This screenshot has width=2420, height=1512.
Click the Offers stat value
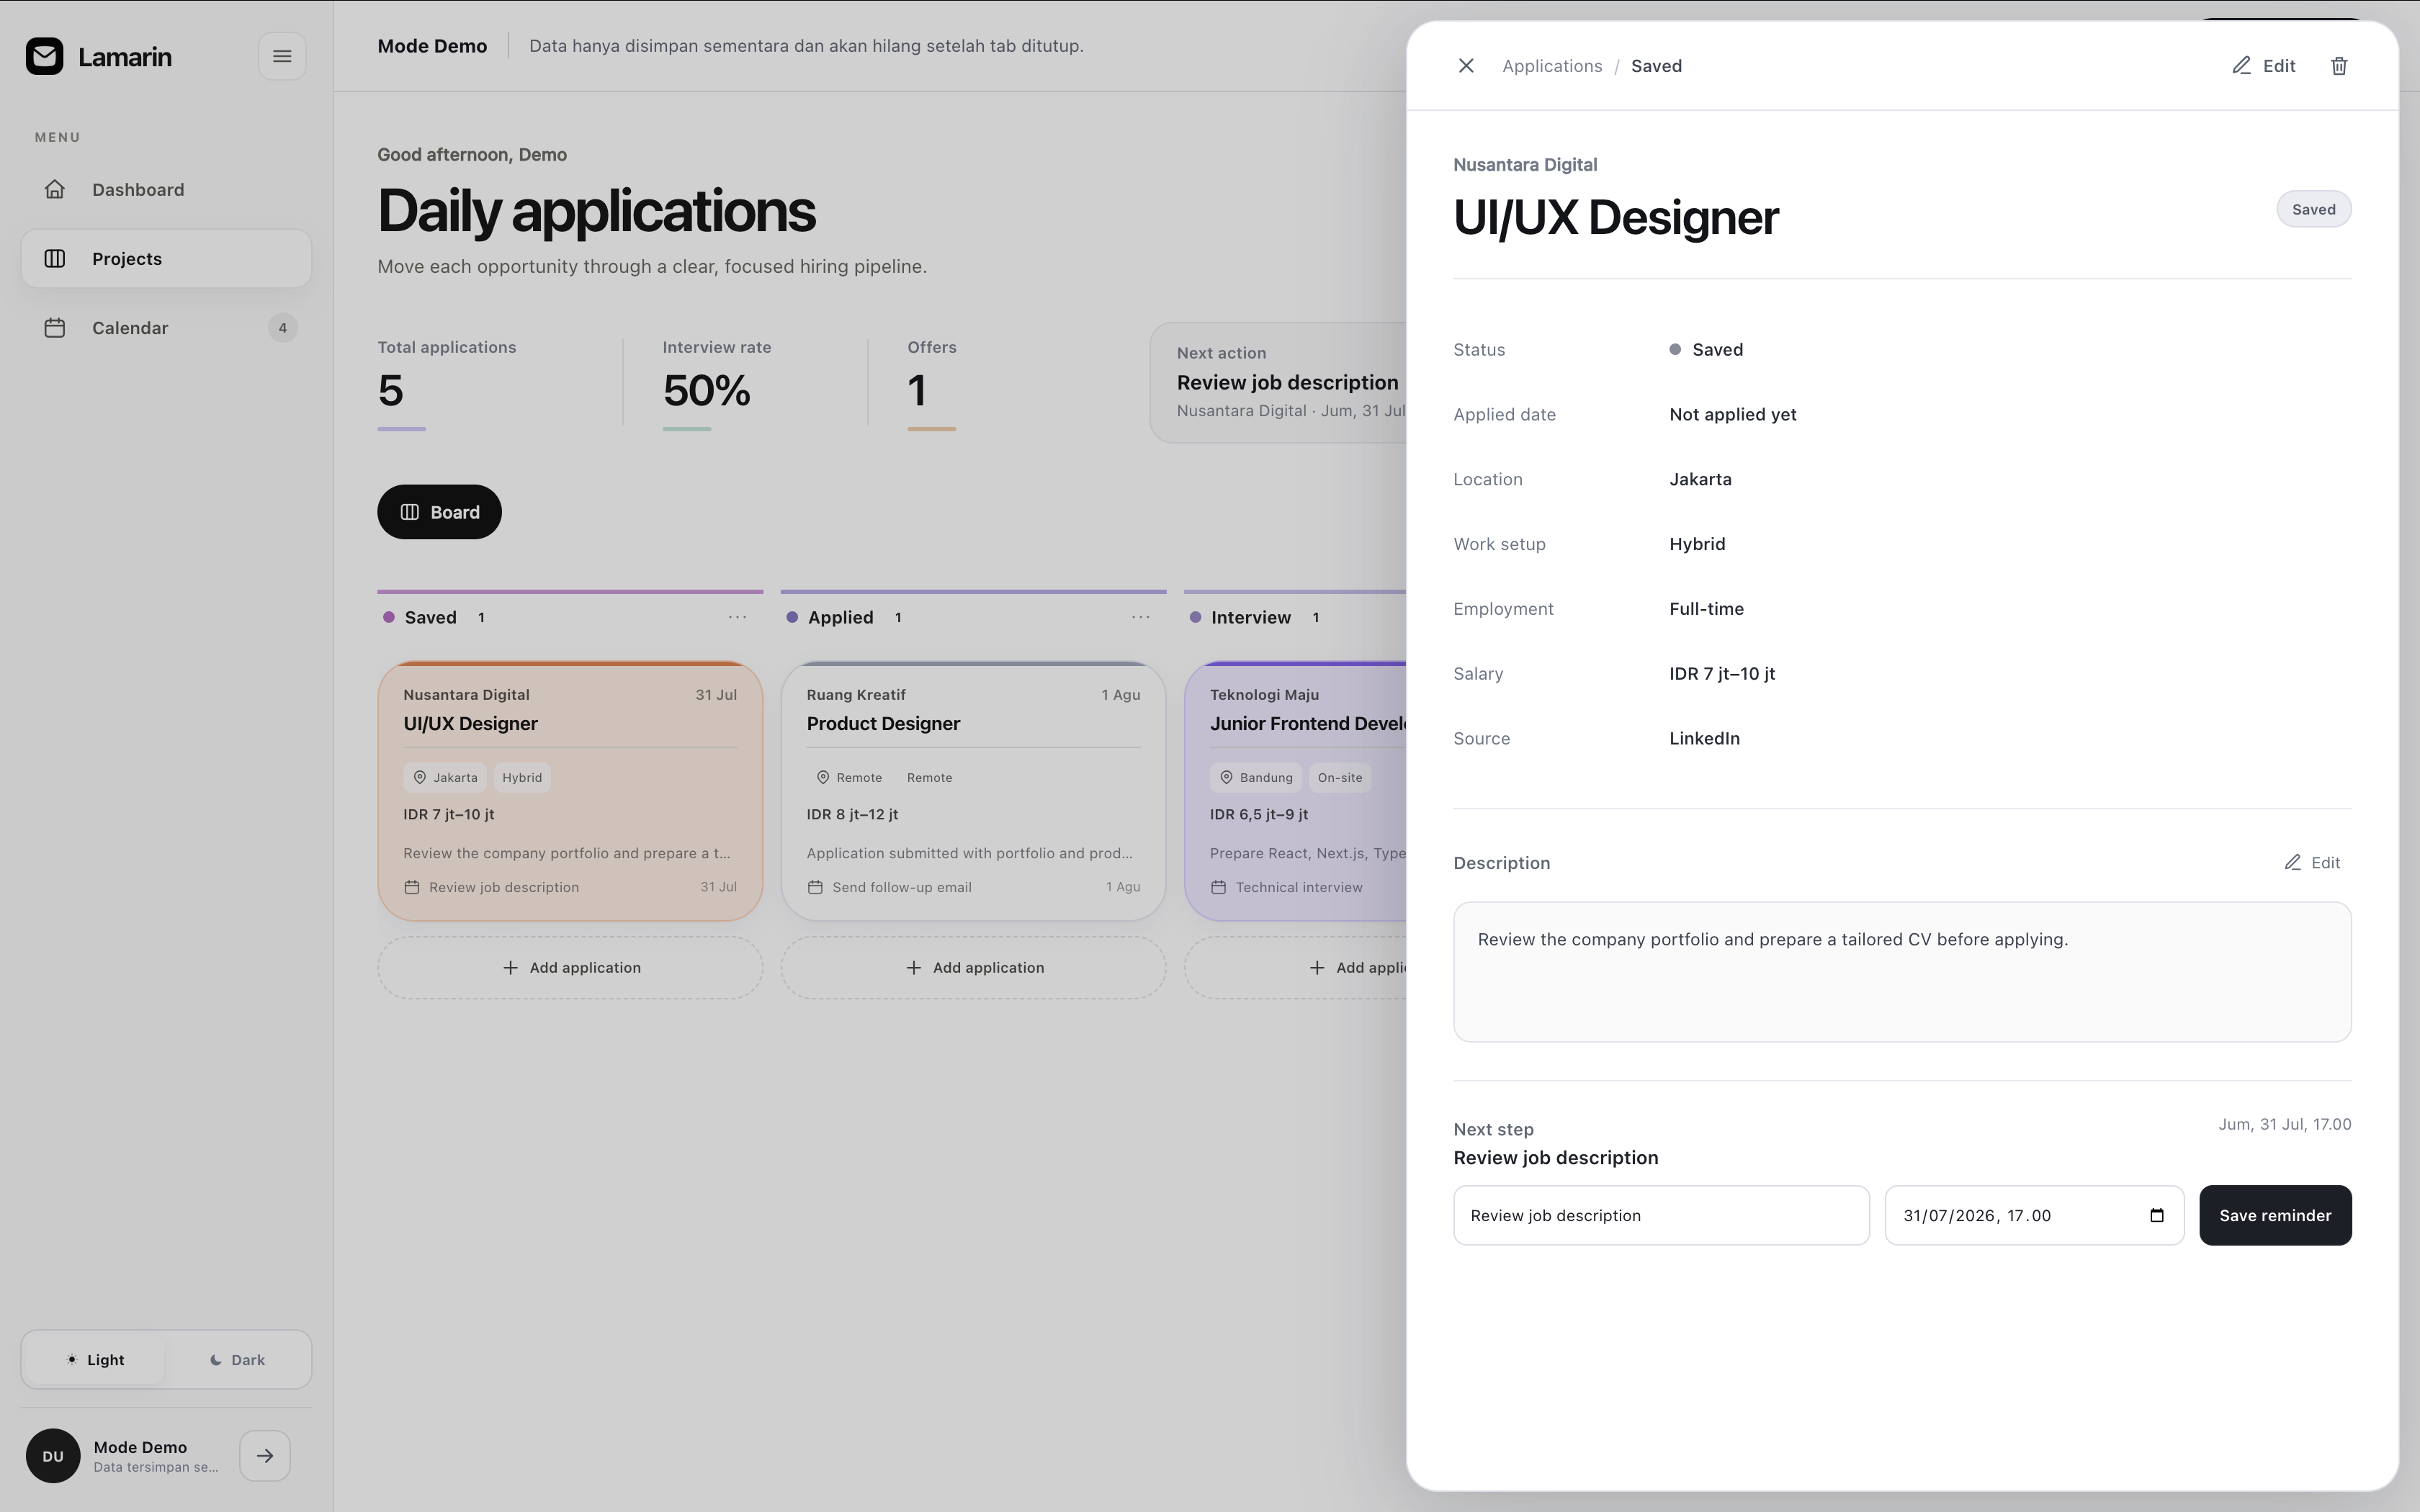(917, 390)
